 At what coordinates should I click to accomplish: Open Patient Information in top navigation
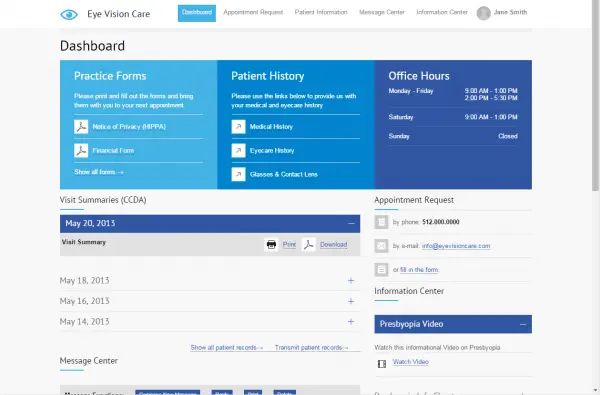coord(321,12)
